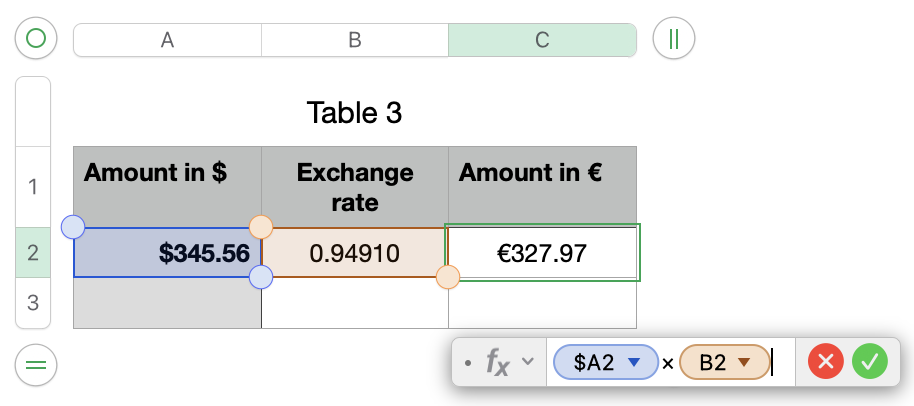Select row 3 header

tap(33, 302)
